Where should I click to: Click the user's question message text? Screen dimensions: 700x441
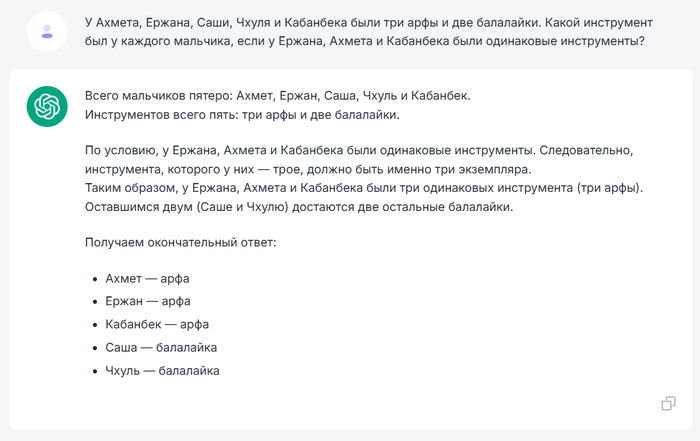tap(364, 32)
